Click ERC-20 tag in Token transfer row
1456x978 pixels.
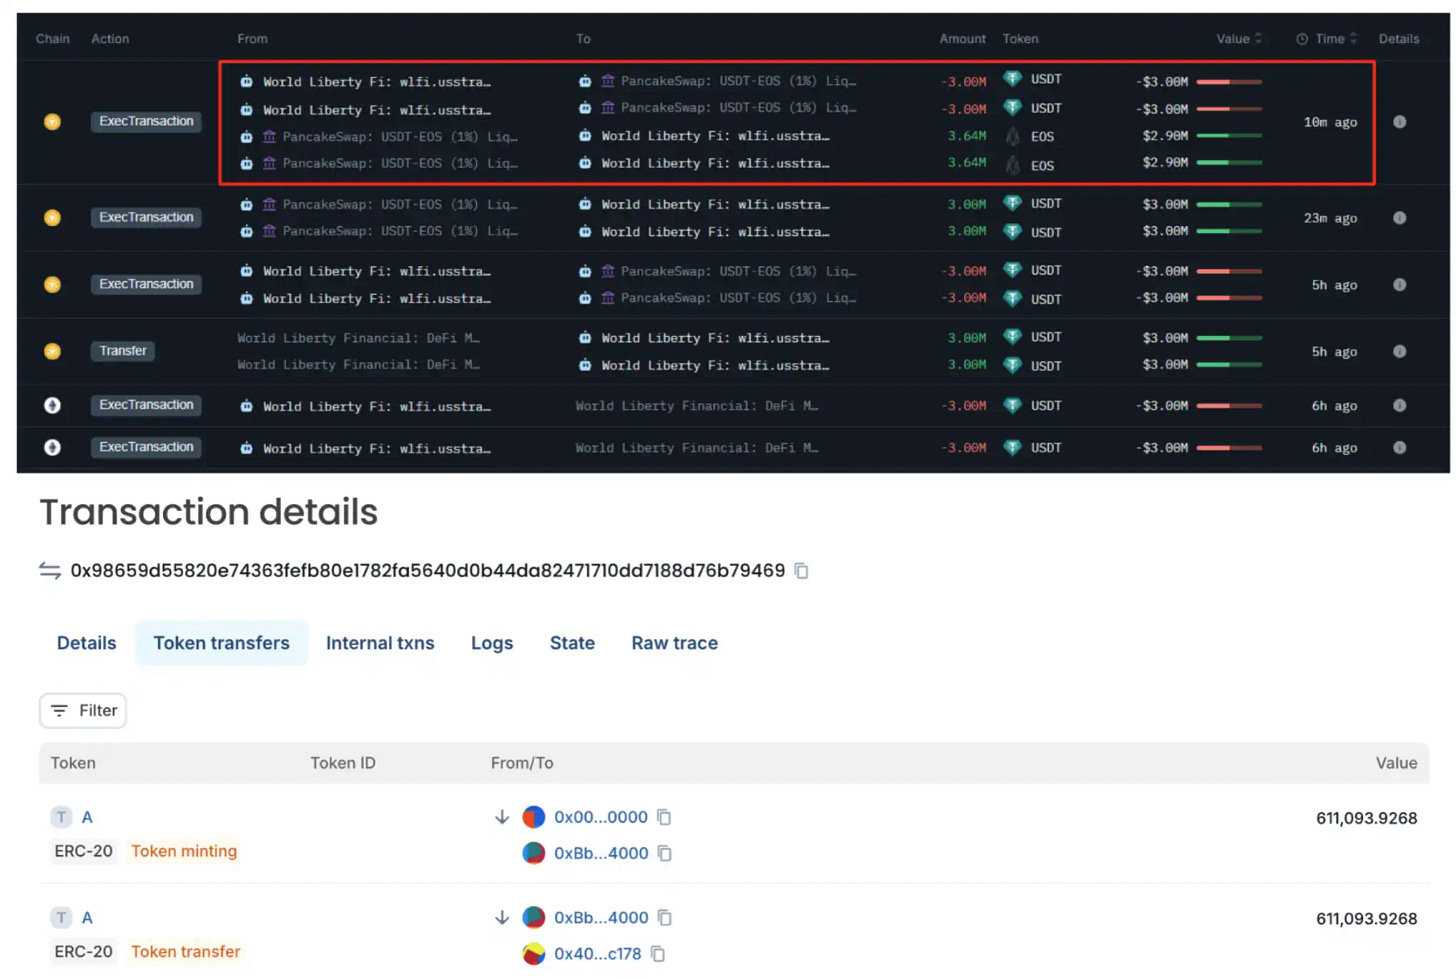83,952
